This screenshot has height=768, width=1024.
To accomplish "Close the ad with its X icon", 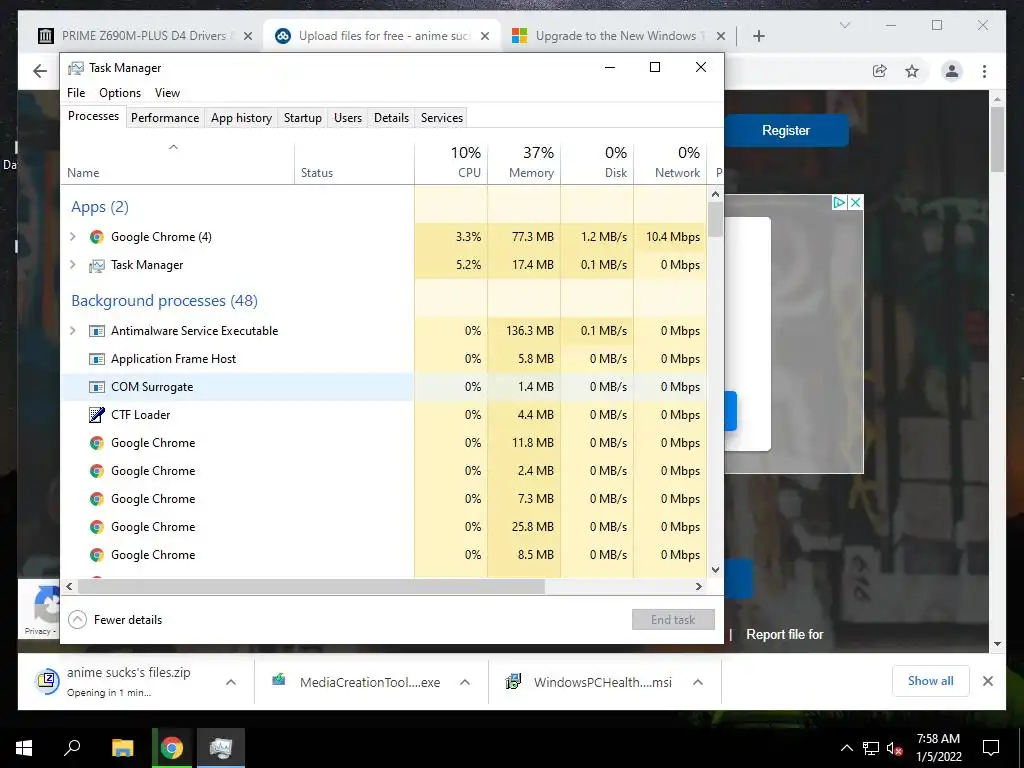I will (855, 202).
